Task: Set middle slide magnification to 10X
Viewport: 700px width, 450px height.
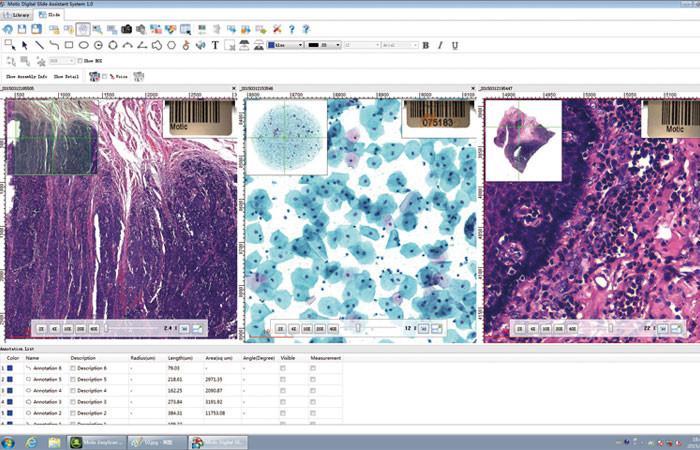Action: coord(307,327)
